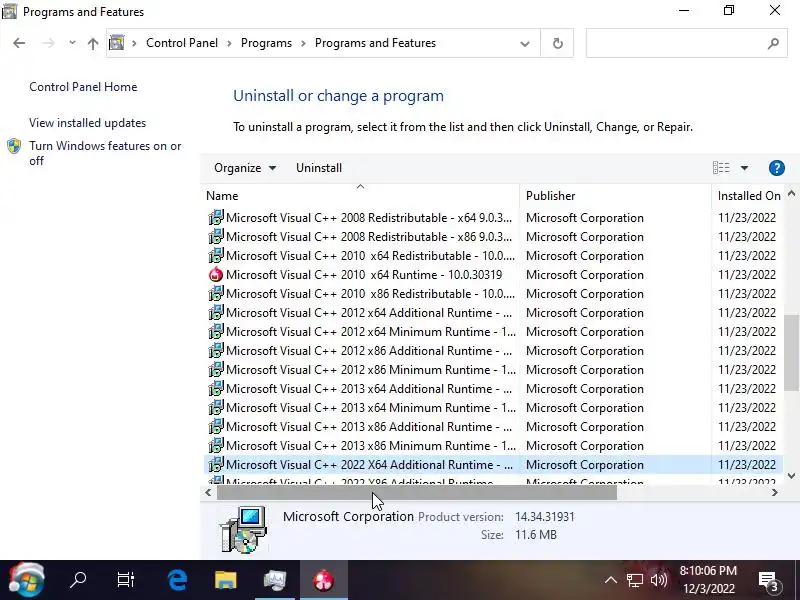
Task: Open the Start menu button
Action: click(x=27, y=580)
